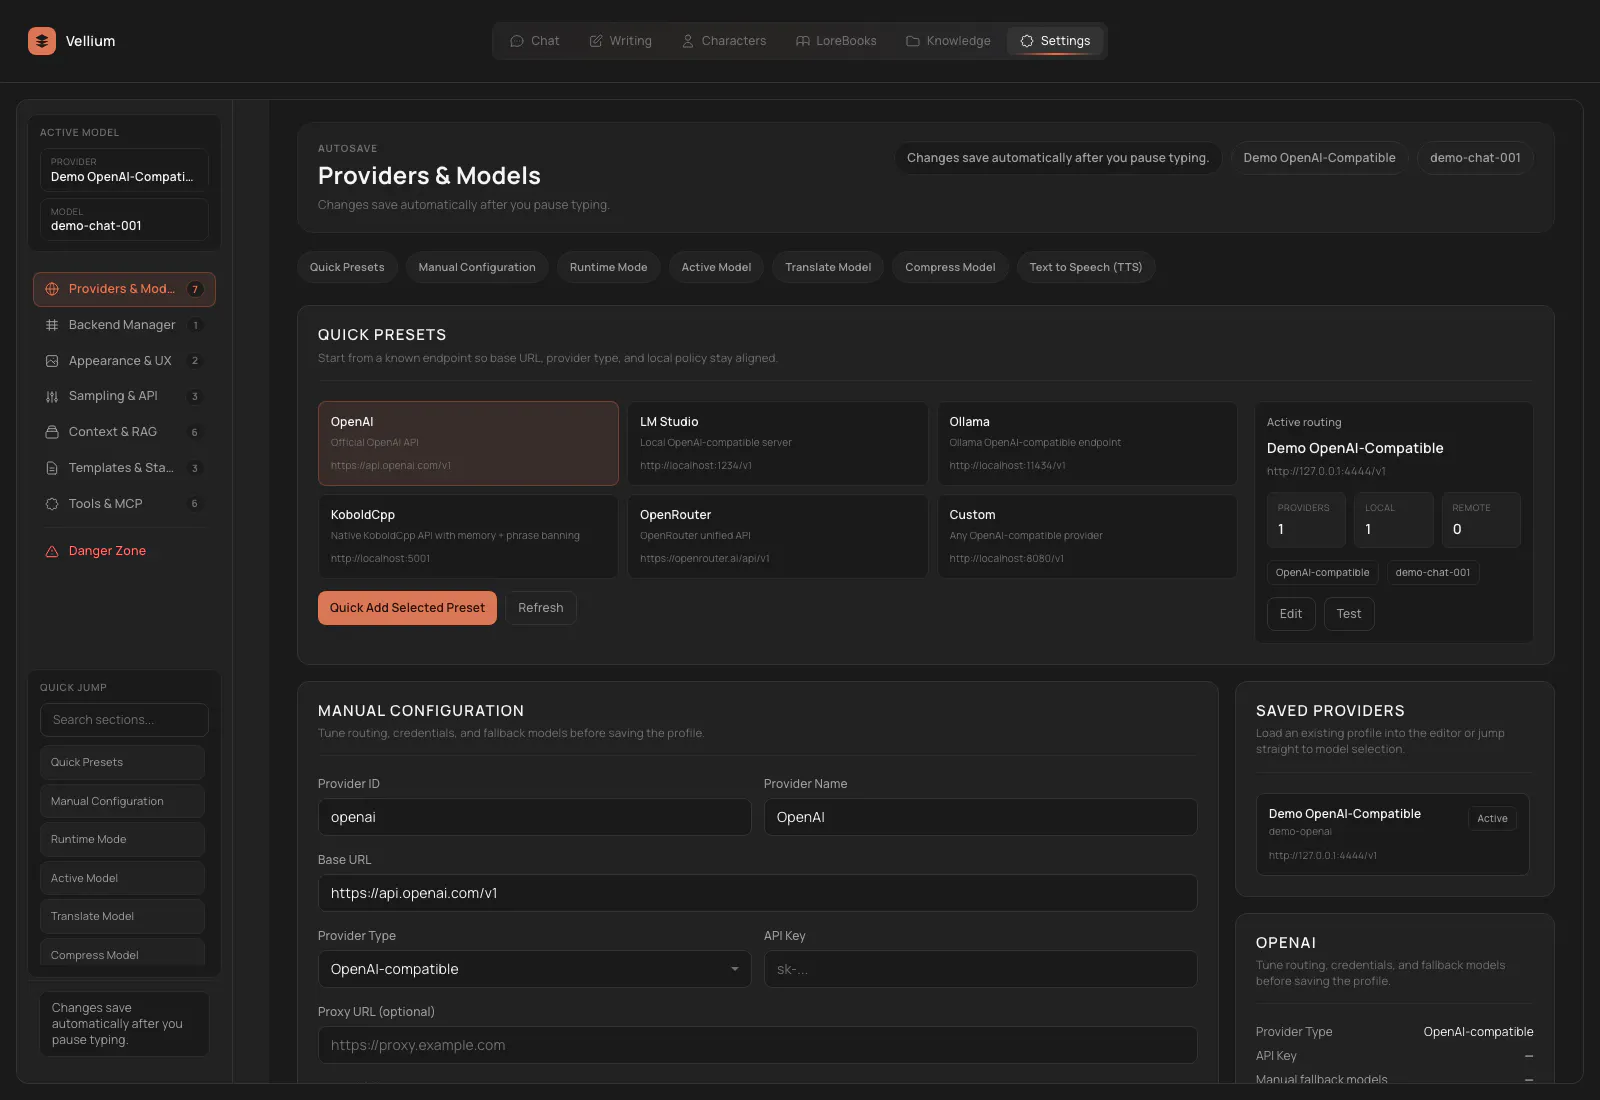Click the Appearance & UX image icon
Viewport: 1600px width, 1100px height.
pyautogui.click(x=52, y=361)
